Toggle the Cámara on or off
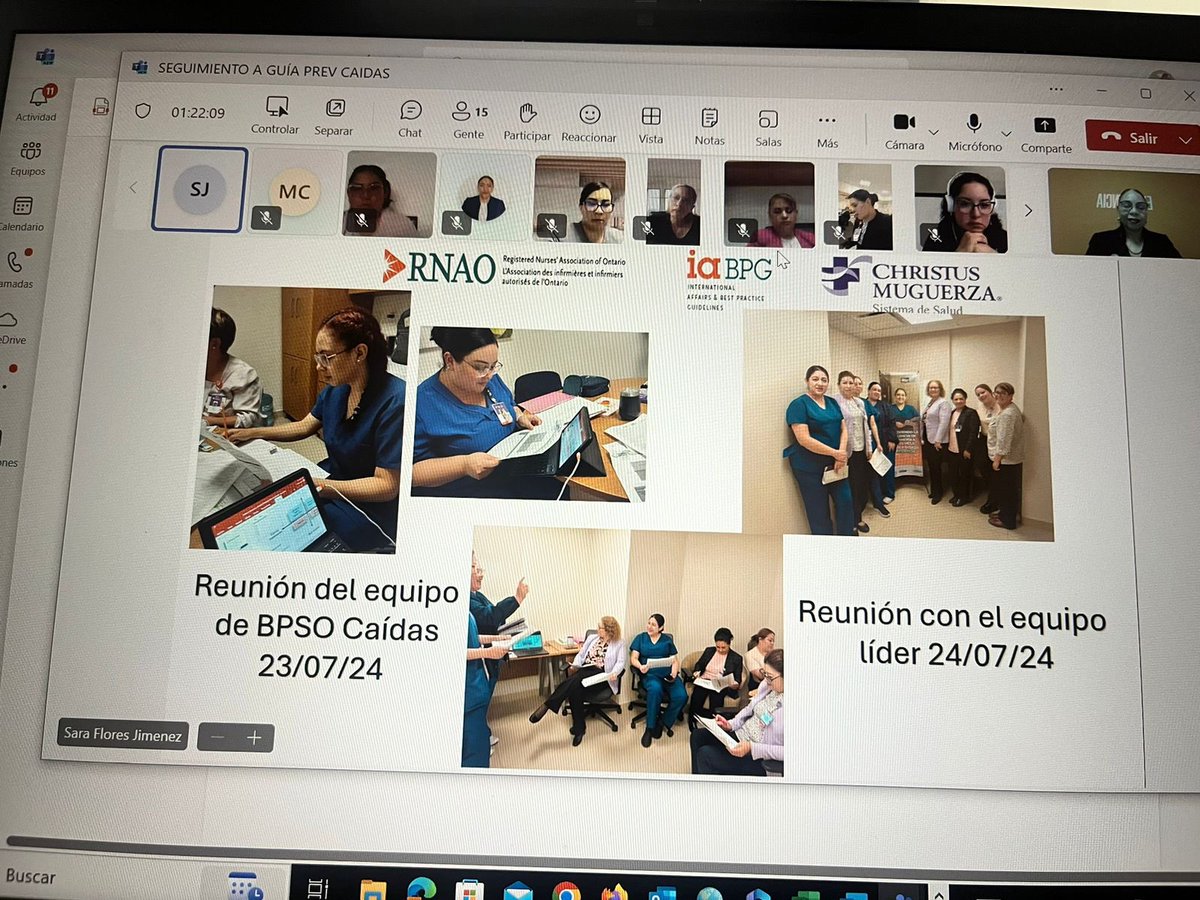Image resolution: width=1200 pixels, height=900 pixels. (905, 121)
